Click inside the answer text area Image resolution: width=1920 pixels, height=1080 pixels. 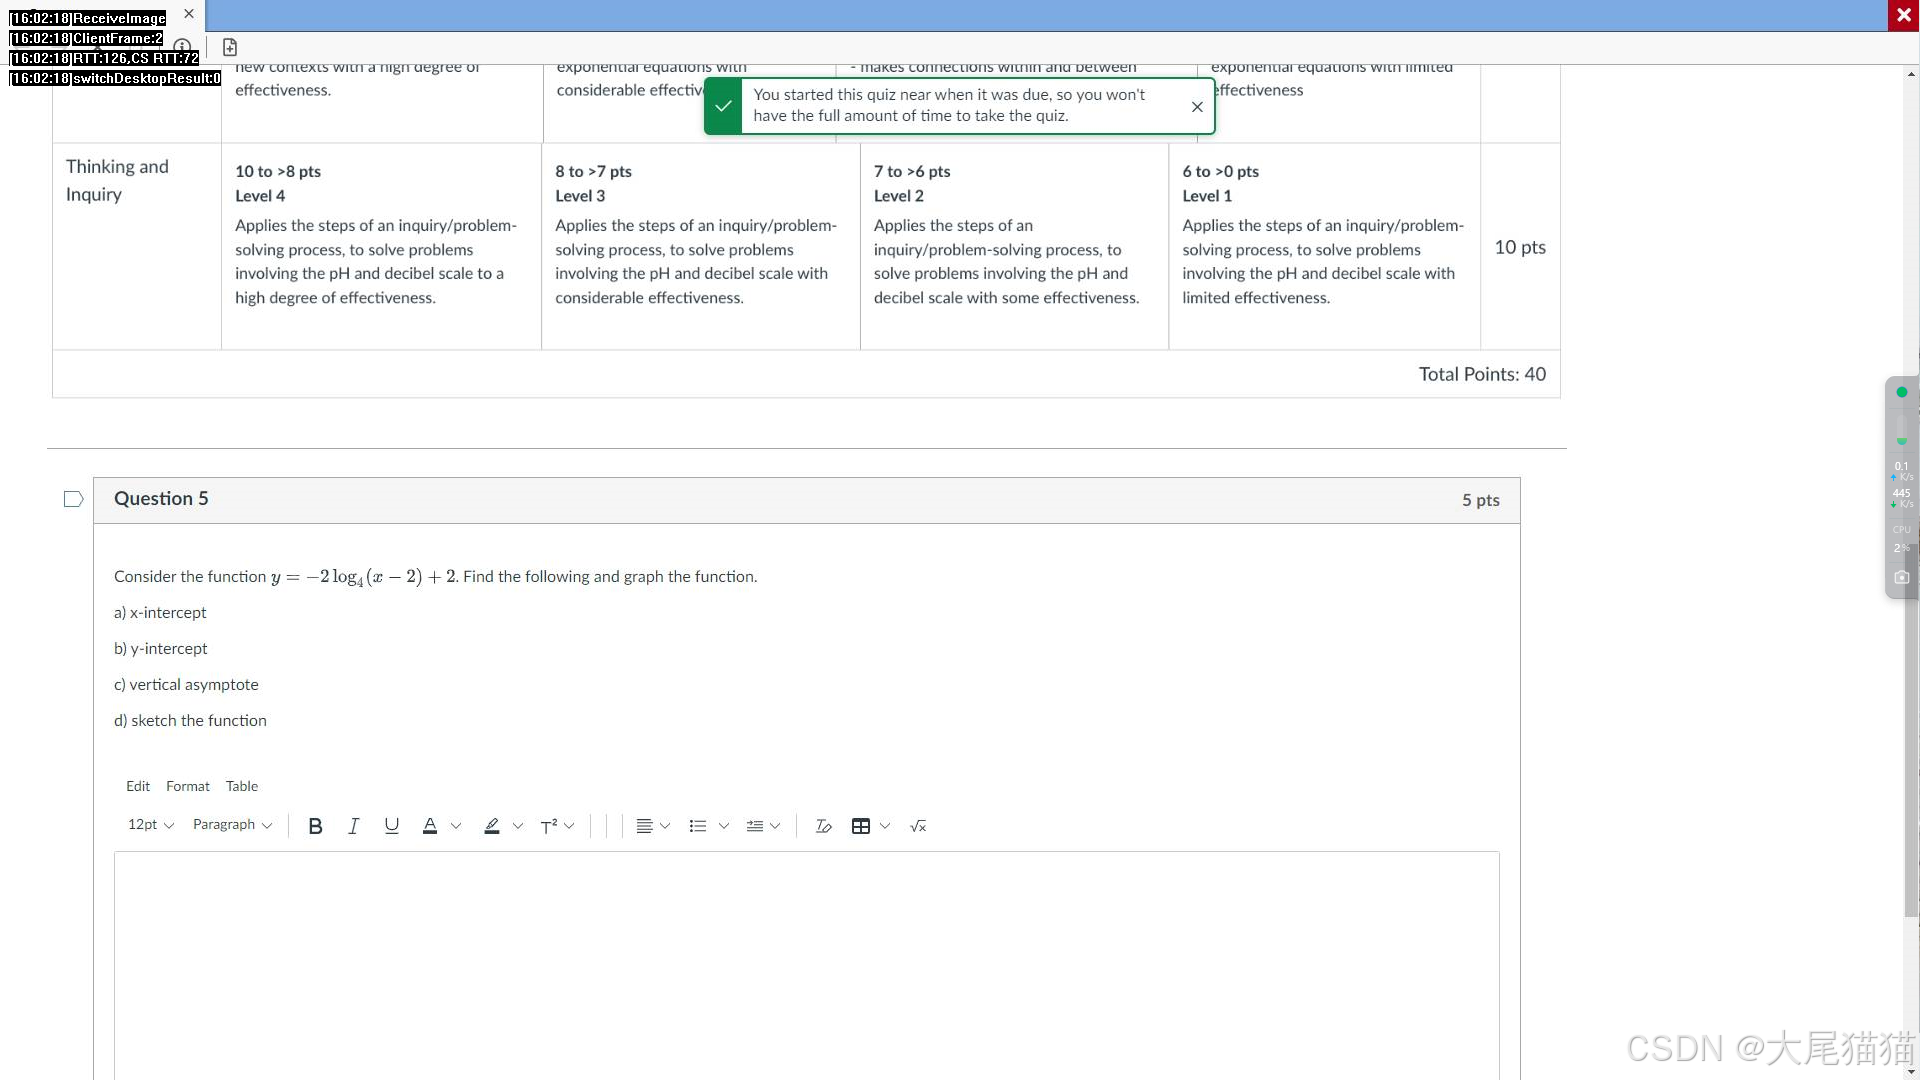(806, 960)
